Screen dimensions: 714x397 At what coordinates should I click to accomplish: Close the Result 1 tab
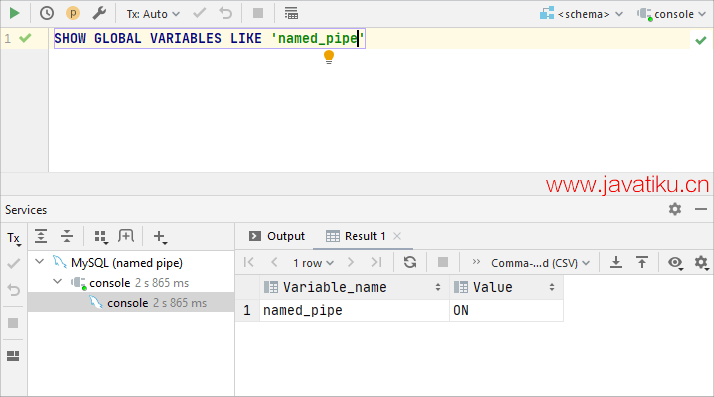[397, 236]
